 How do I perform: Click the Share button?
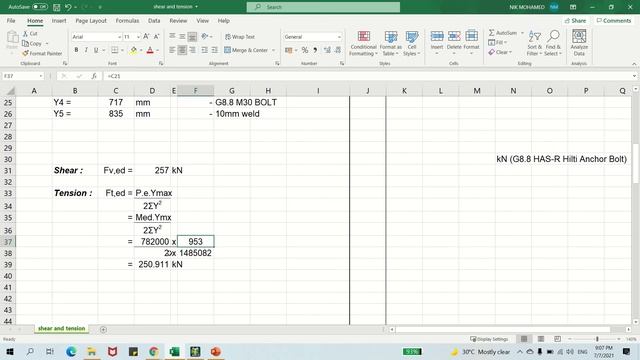[575, 20]
